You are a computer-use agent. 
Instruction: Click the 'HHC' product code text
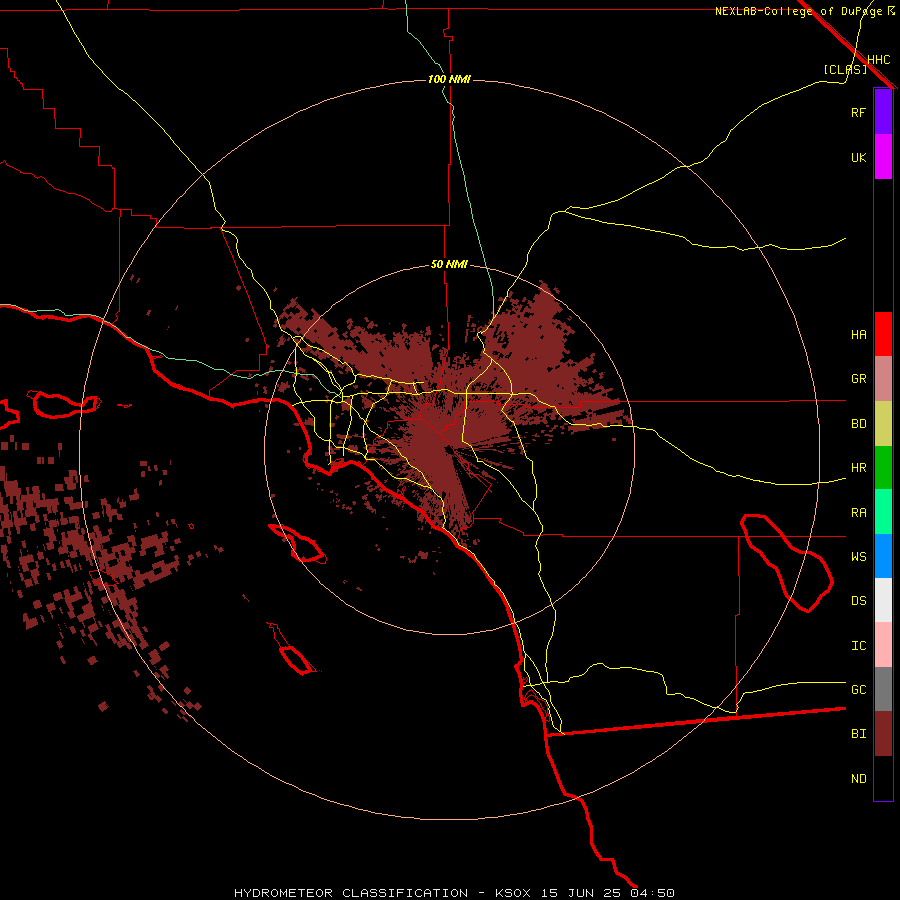point(878,60)
